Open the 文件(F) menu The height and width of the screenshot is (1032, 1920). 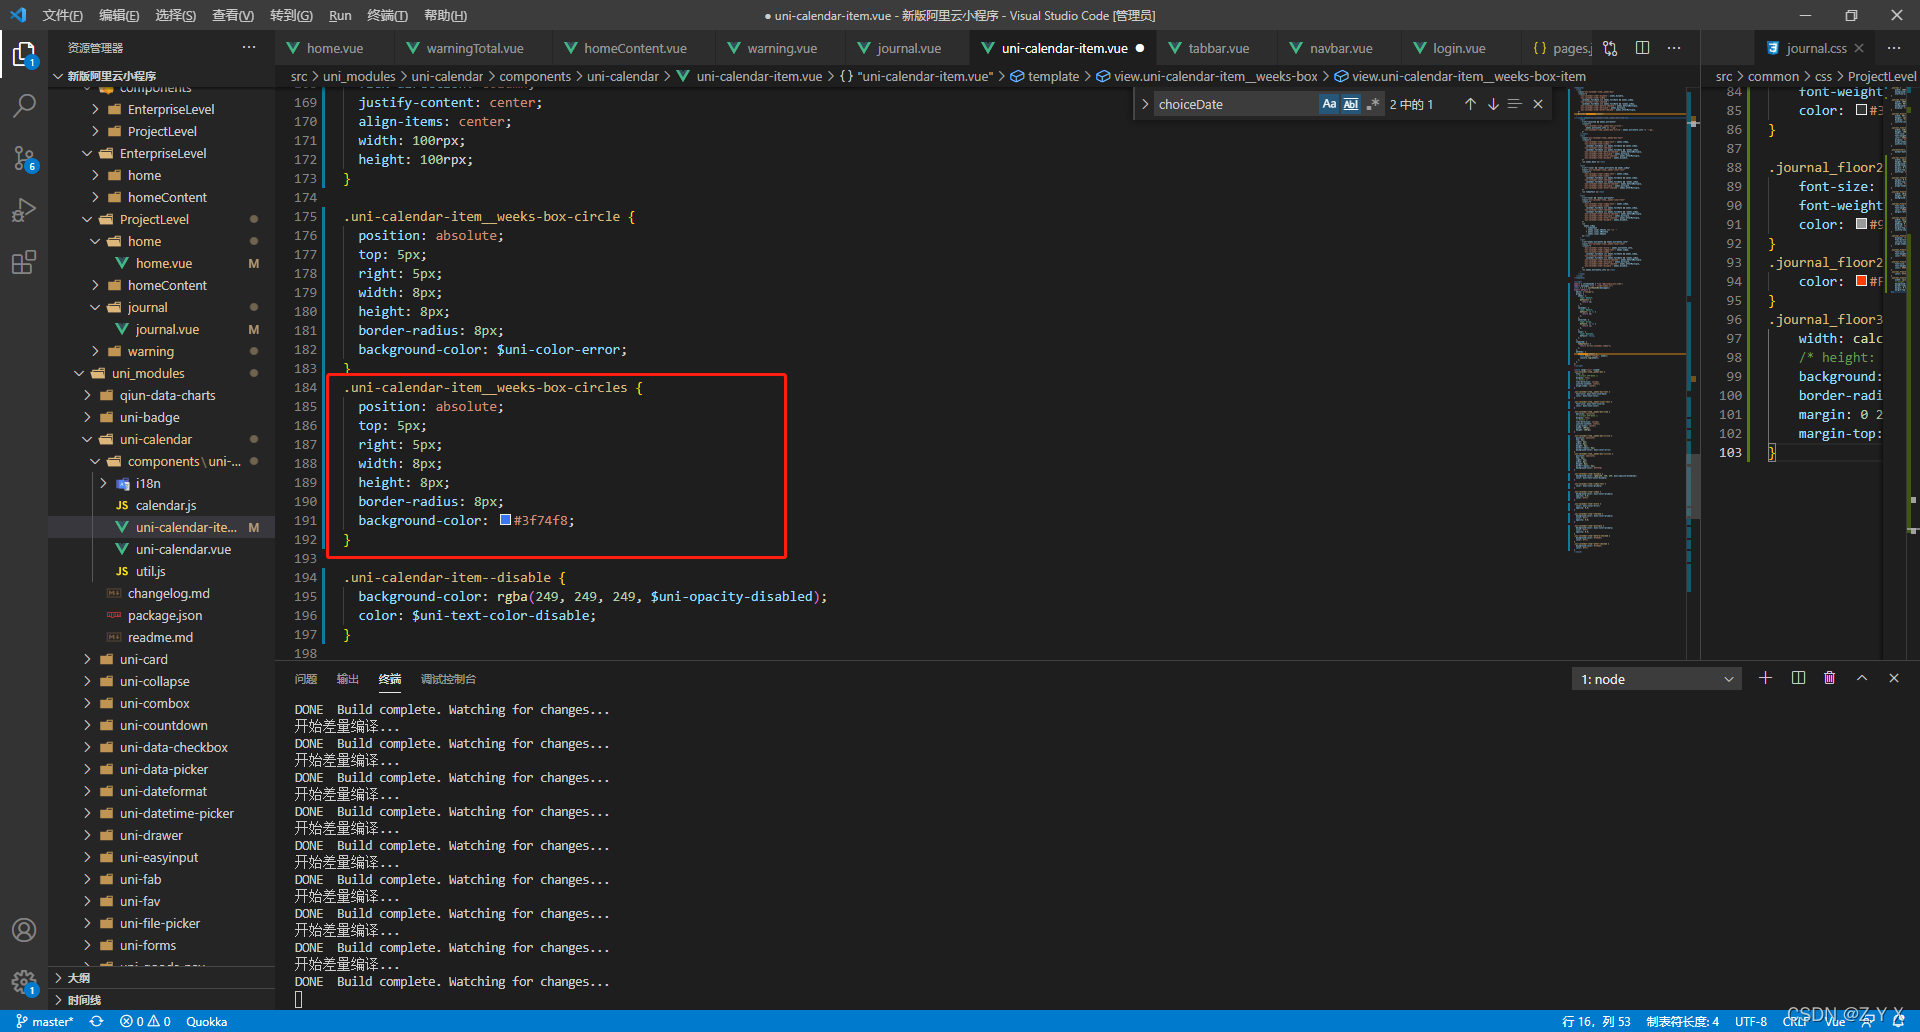point(62,15)
